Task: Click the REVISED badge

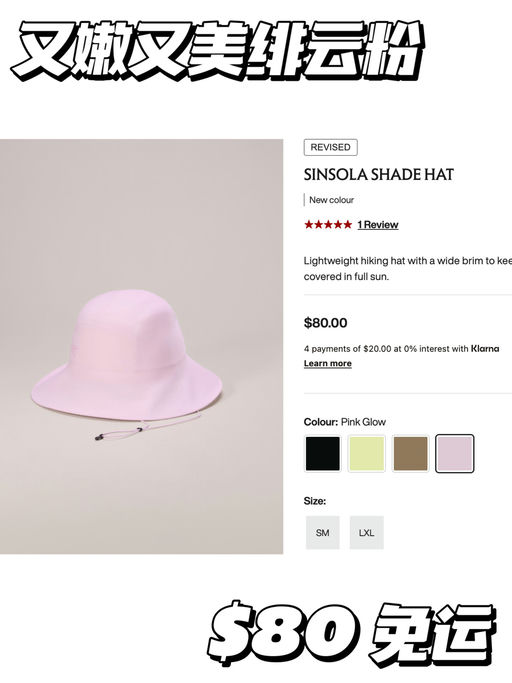Action: click(x=330, y=147)
